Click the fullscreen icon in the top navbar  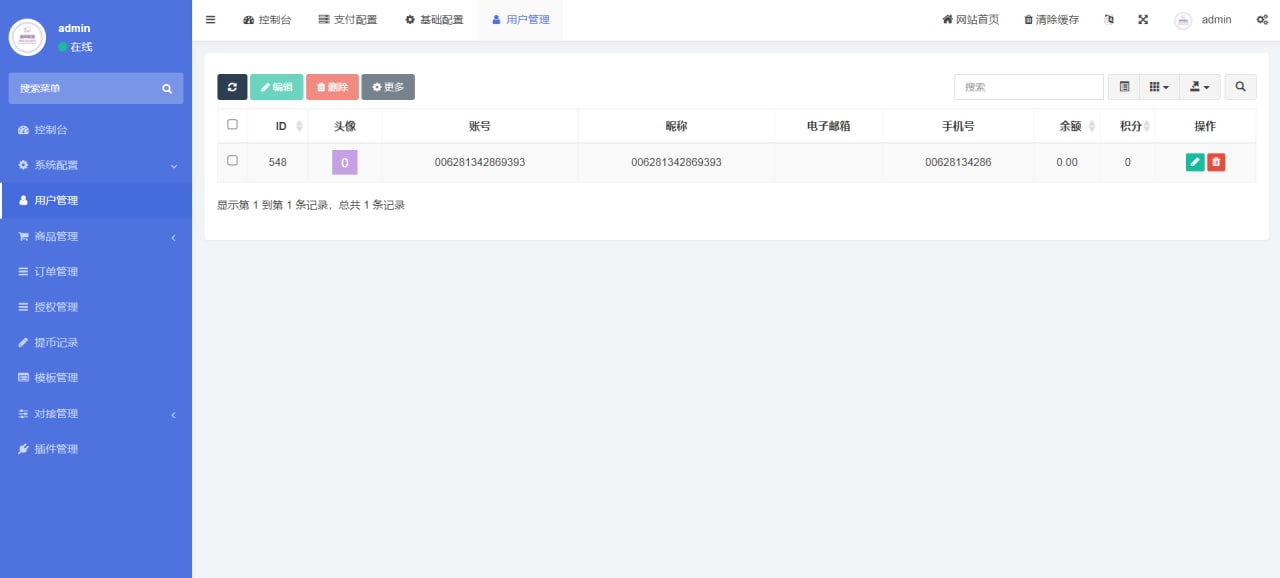[x=1142, y=19]
